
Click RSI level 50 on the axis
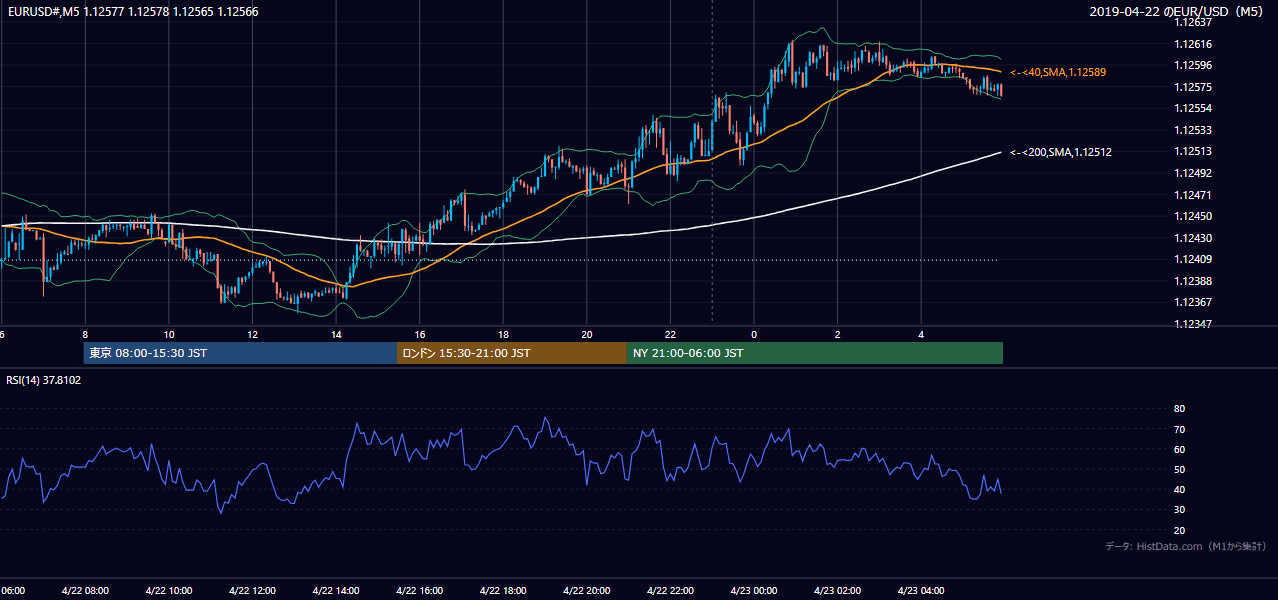1179,469
